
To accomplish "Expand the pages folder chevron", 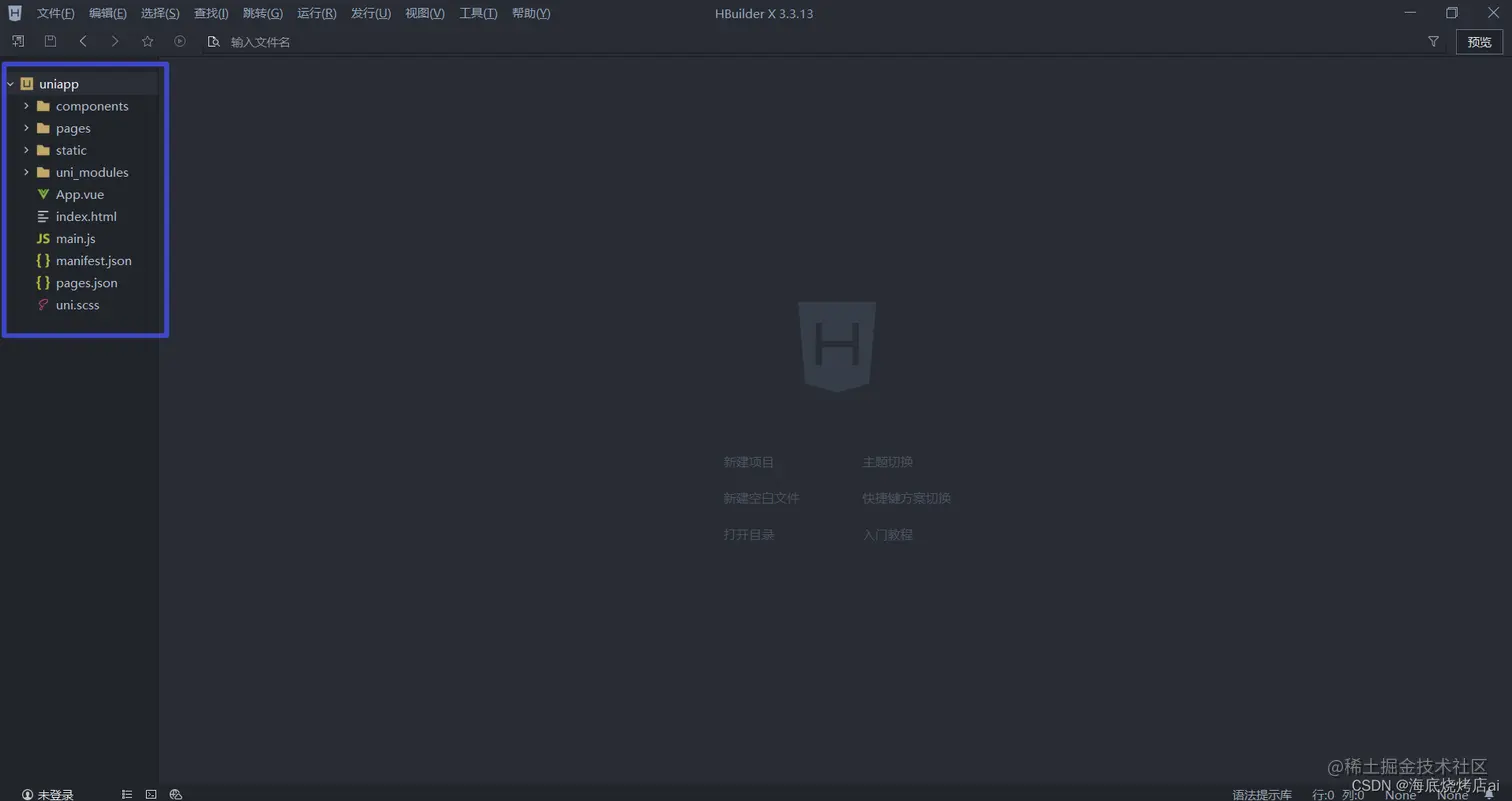I will [26, 128].
